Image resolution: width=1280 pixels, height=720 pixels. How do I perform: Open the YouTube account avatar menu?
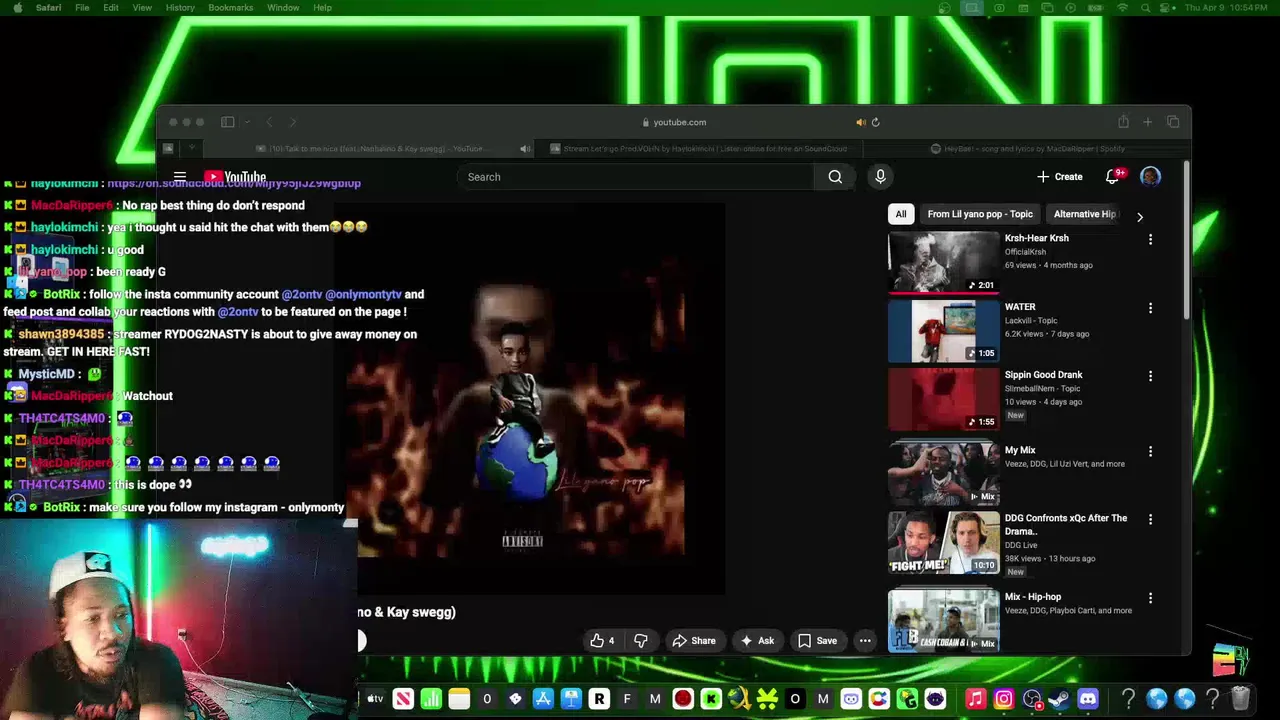click(x=1150, y=177)
